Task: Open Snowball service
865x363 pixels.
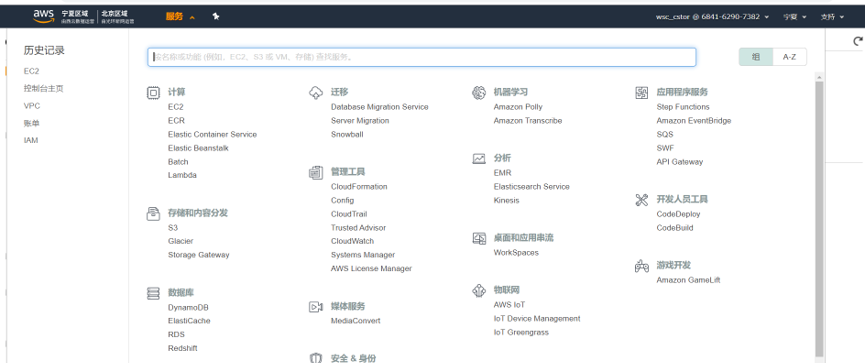Action: 347,134
